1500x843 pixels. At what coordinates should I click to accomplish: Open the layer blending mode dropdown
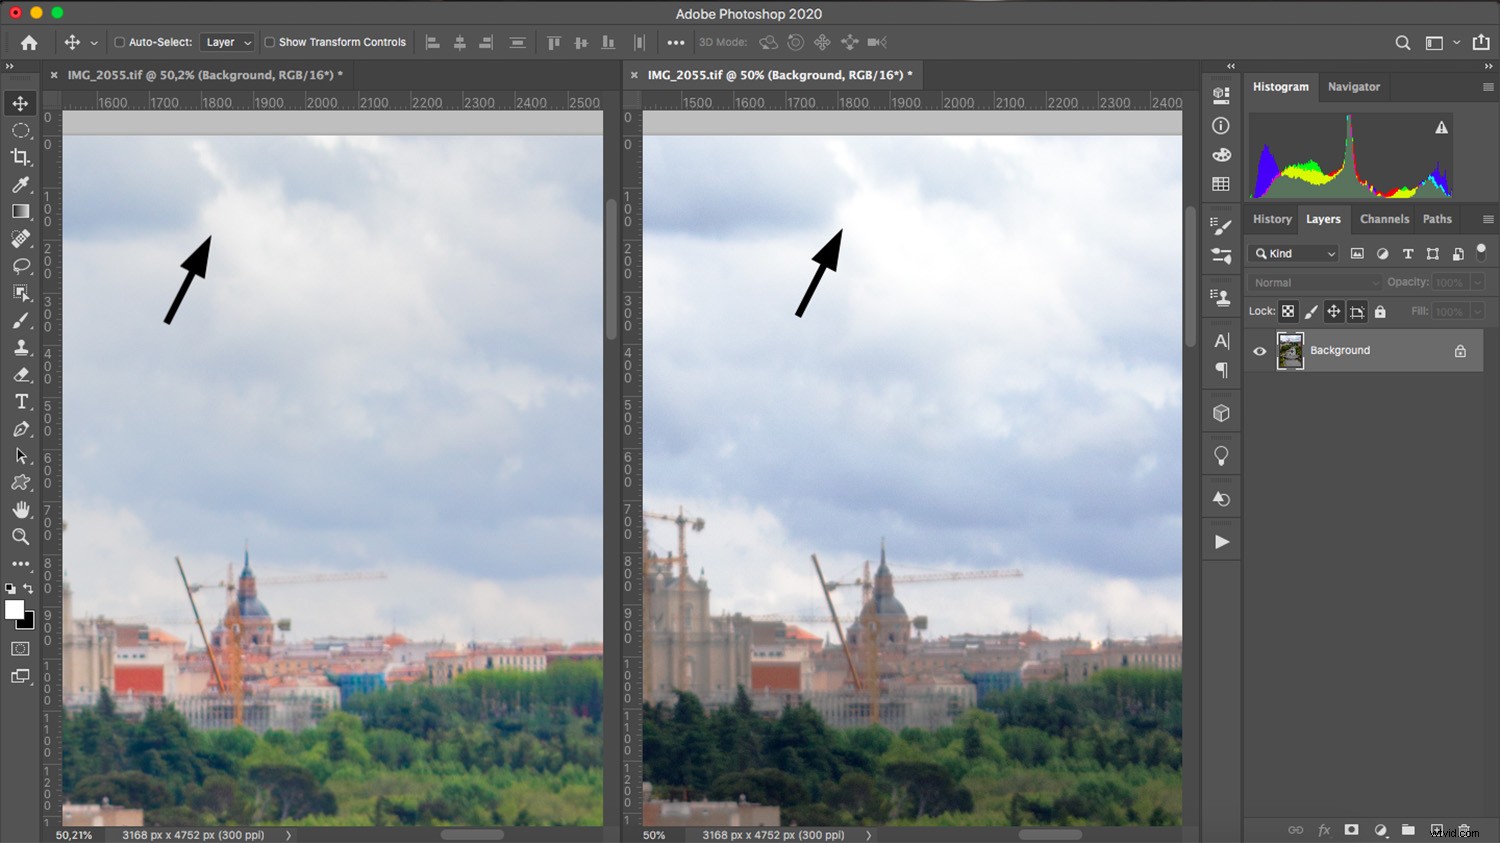click(x=1313, y=282)
